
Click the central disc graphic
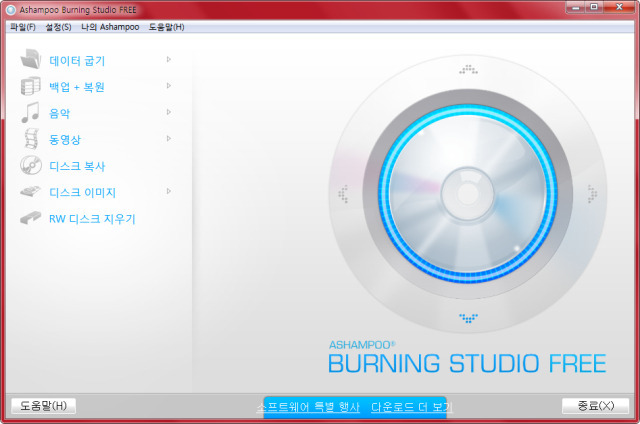(468, 194)
